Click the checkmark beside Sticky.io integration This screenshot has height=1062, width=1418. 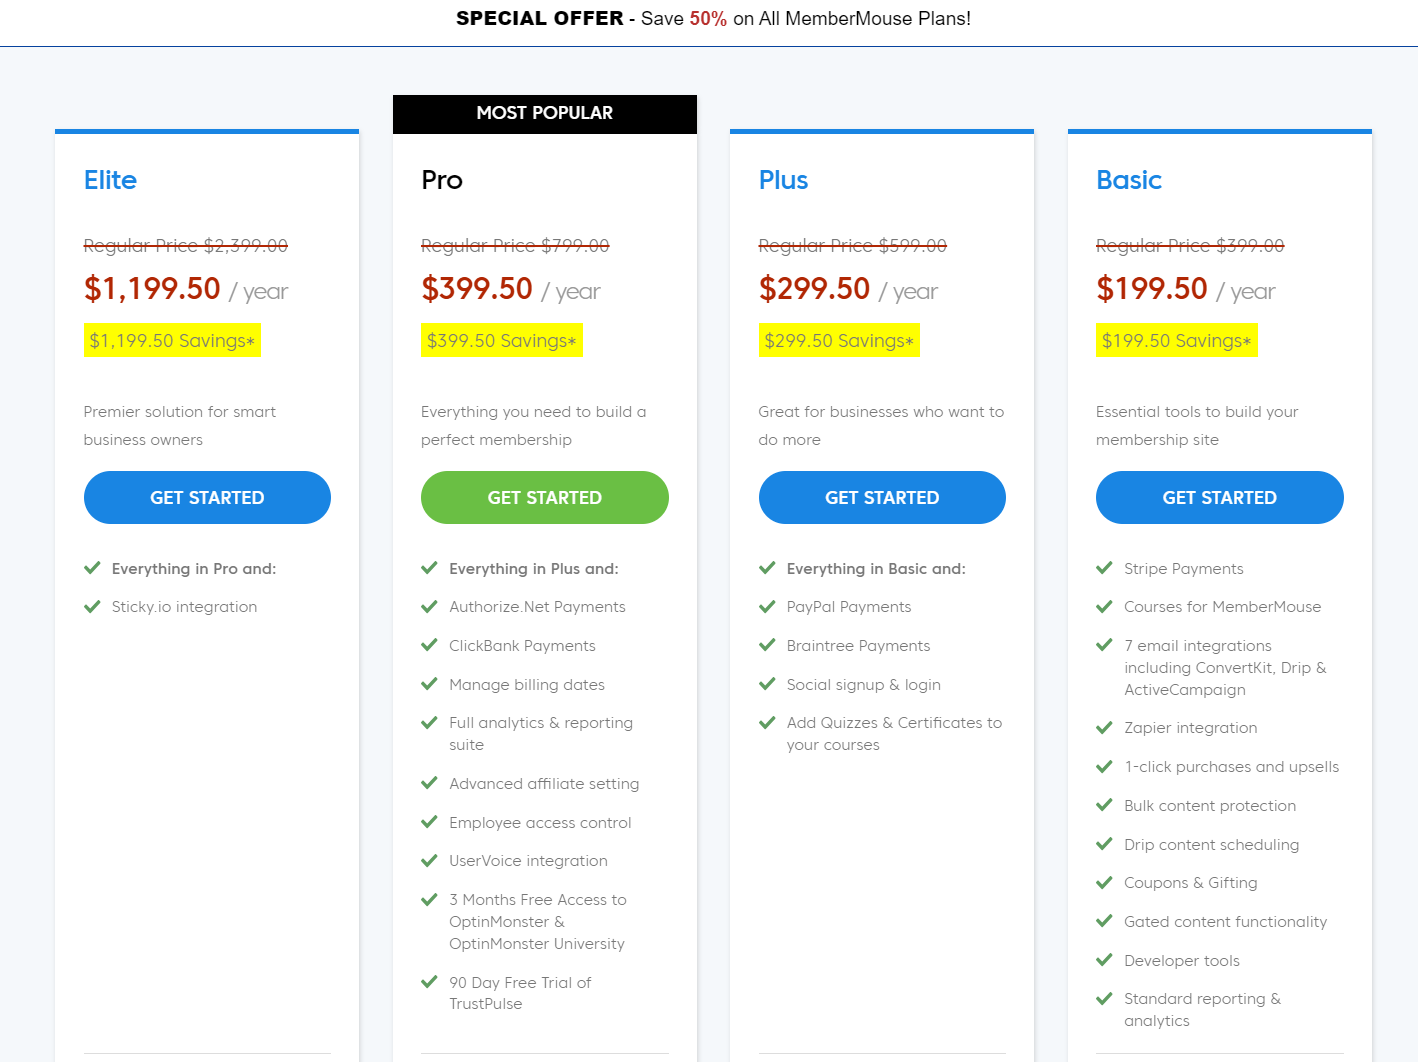pos(92,606)
